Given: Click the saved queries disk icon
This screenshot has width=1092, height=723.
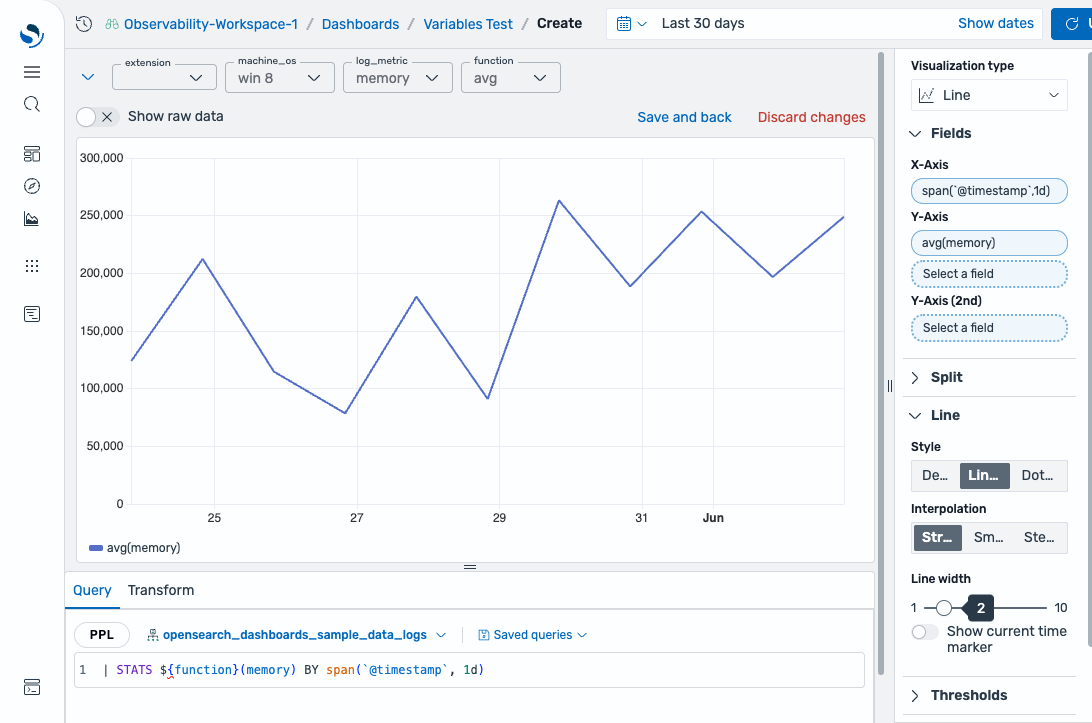Looking at the screenshot, I should tap(483, 635).
